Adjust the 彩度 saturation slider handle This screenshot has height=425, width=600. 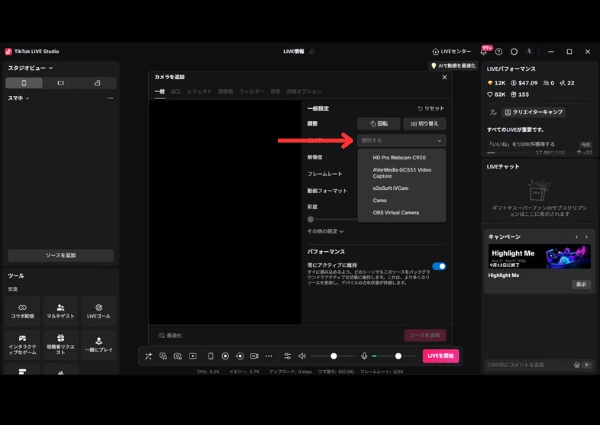311,220
